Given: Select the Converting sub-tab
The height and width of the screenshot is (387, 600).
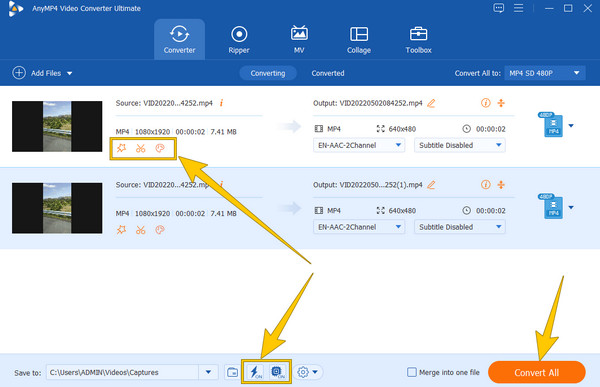Looking at the screenshot, I should (x=267, y=73).
